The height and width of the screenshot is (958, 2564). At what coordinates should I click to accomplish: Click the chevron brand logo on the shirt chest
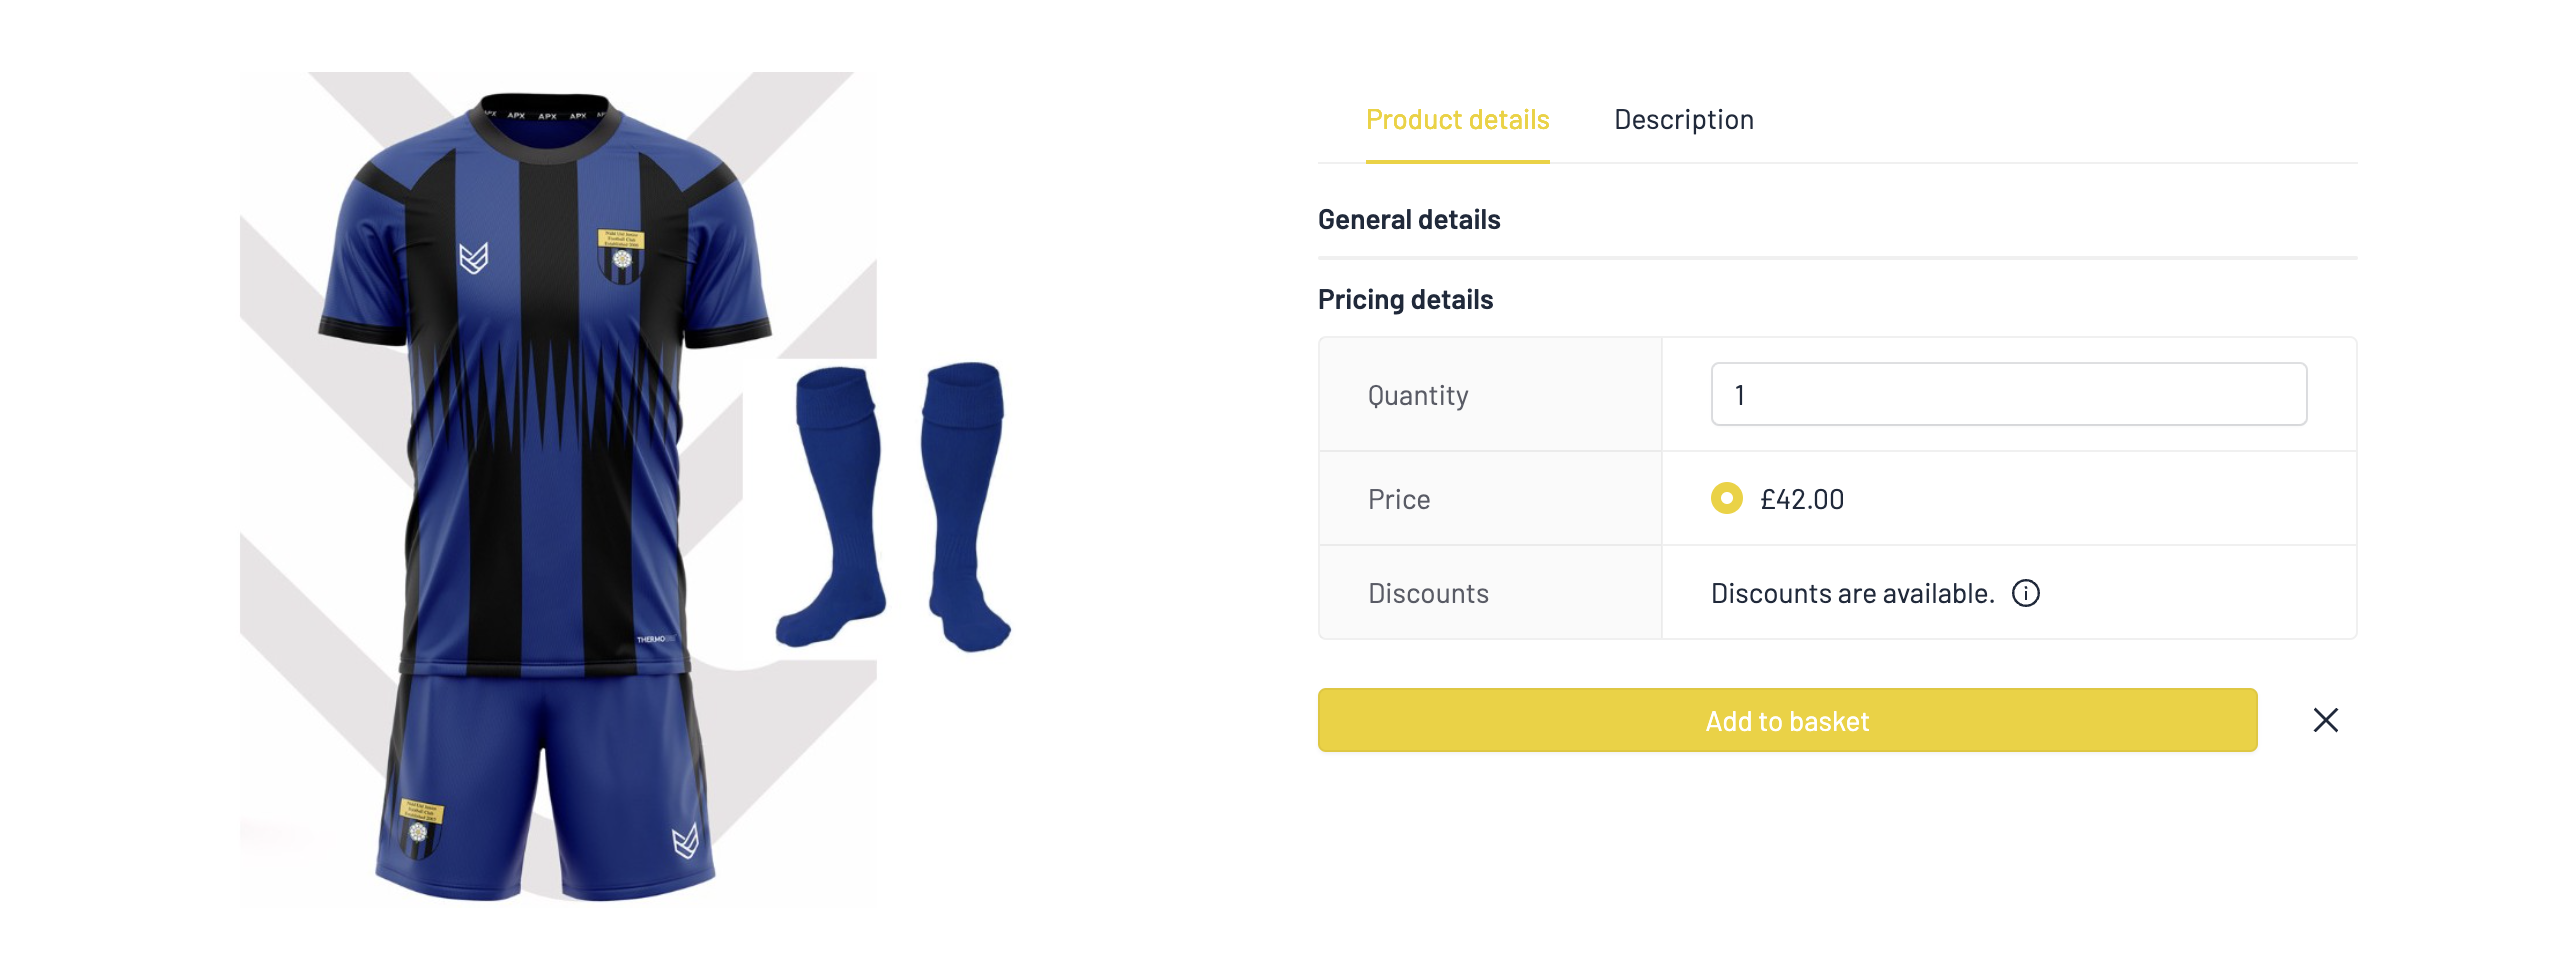473,258
